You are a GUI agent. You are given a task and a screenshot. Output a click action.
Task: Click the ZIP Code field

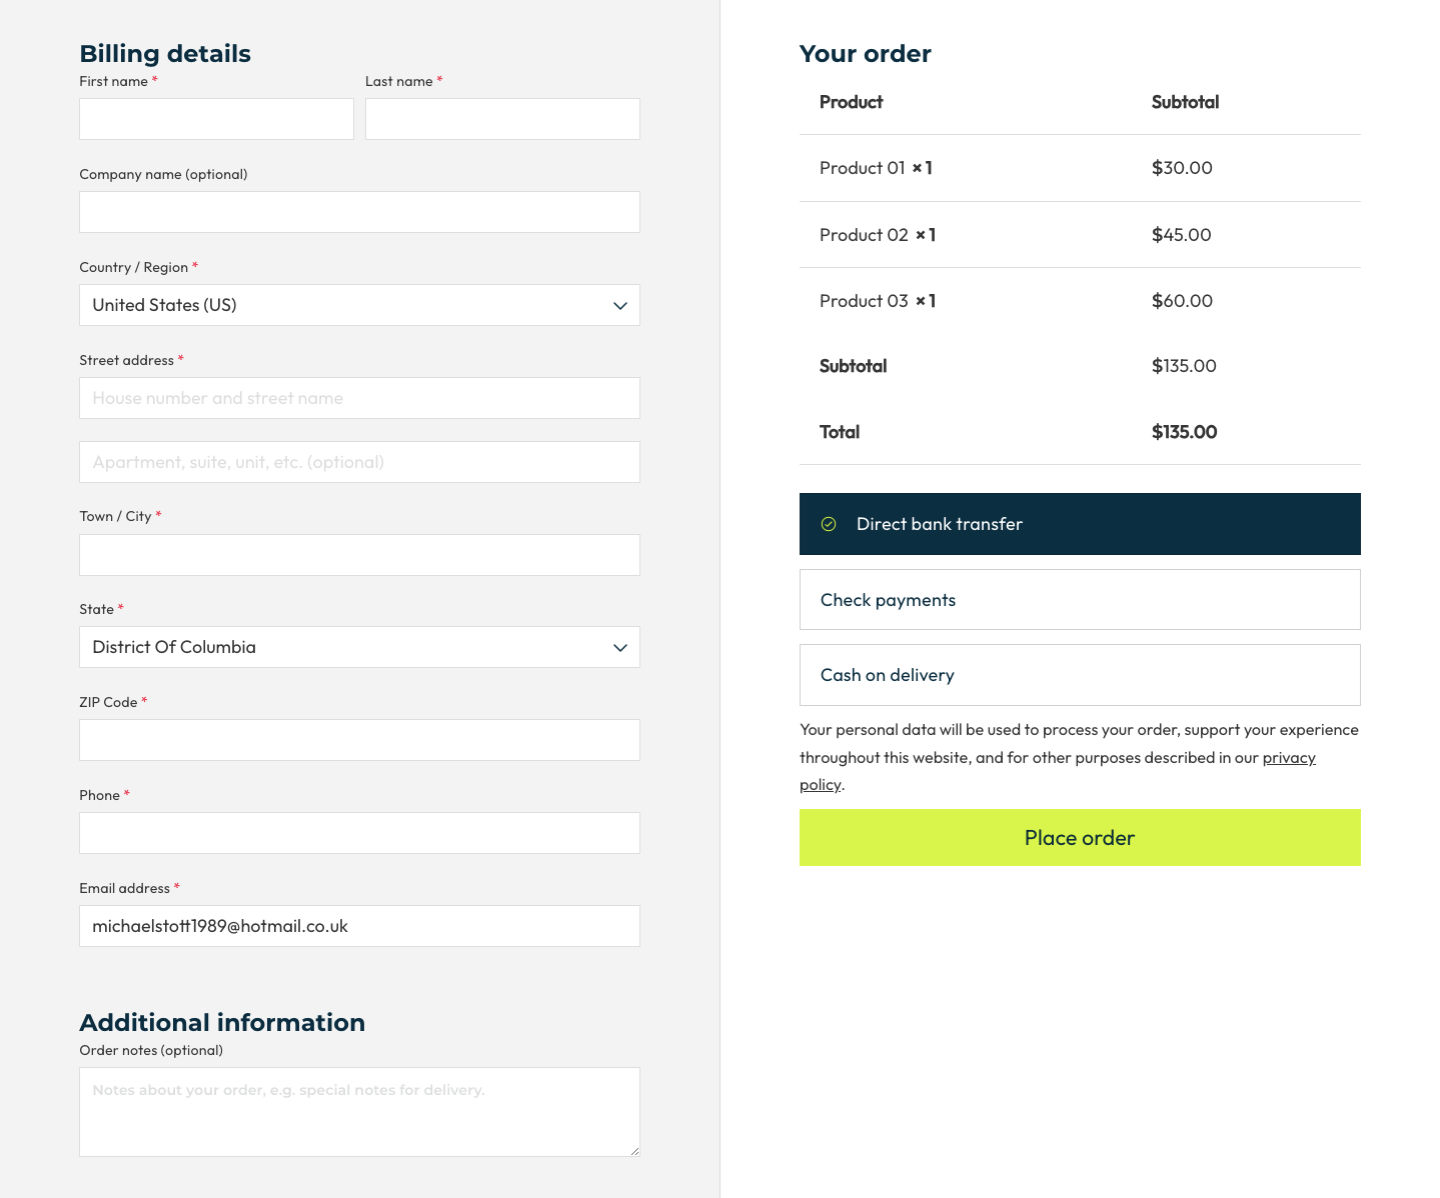359,740
